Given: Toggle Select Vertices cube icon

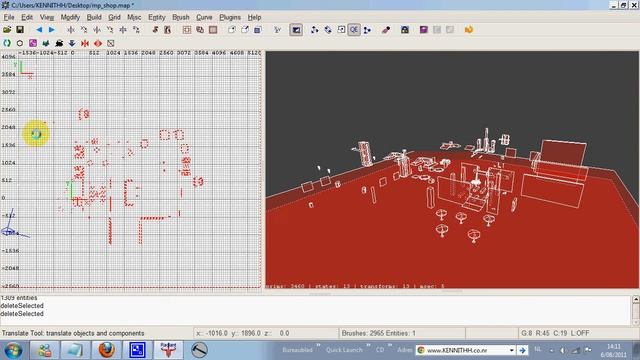Looking at the screenshot, I should pyautogui.click(x=232, y=30).
